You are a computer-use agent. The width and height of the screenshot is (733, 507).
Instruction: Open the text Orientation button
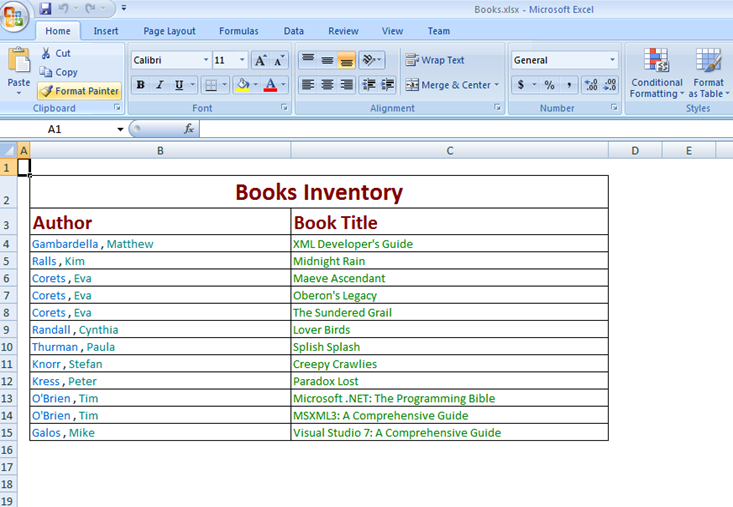pyautogui.click(x=372, y=60)
